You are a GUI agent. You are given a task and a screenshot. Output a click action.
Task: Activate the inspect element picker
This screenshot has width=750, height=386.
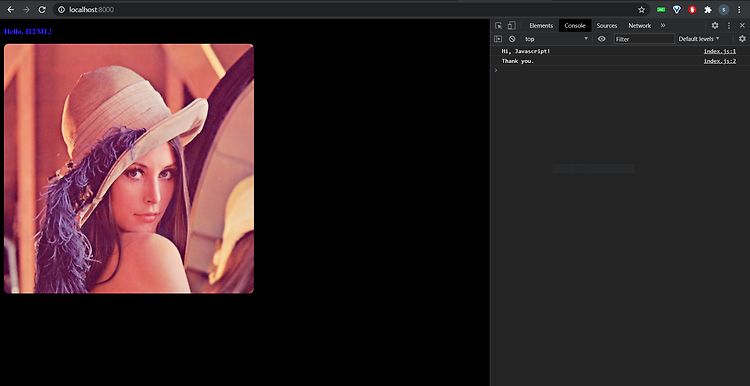tap(498, 26)
